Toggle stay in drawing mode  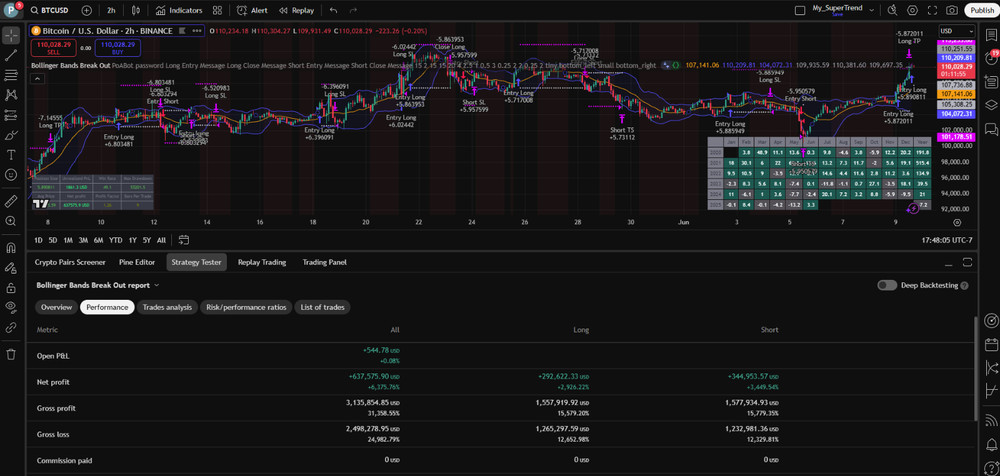pos(11,267)
